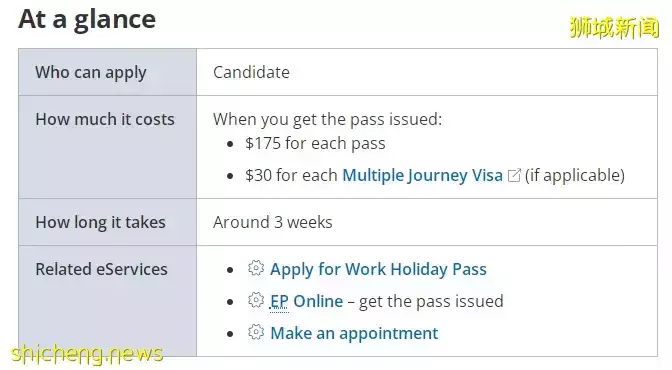The image size is (672, 370).
Task: Click the gear icon beside Apply for Work Holiday Pass
Action: click(x=256, y=268)
